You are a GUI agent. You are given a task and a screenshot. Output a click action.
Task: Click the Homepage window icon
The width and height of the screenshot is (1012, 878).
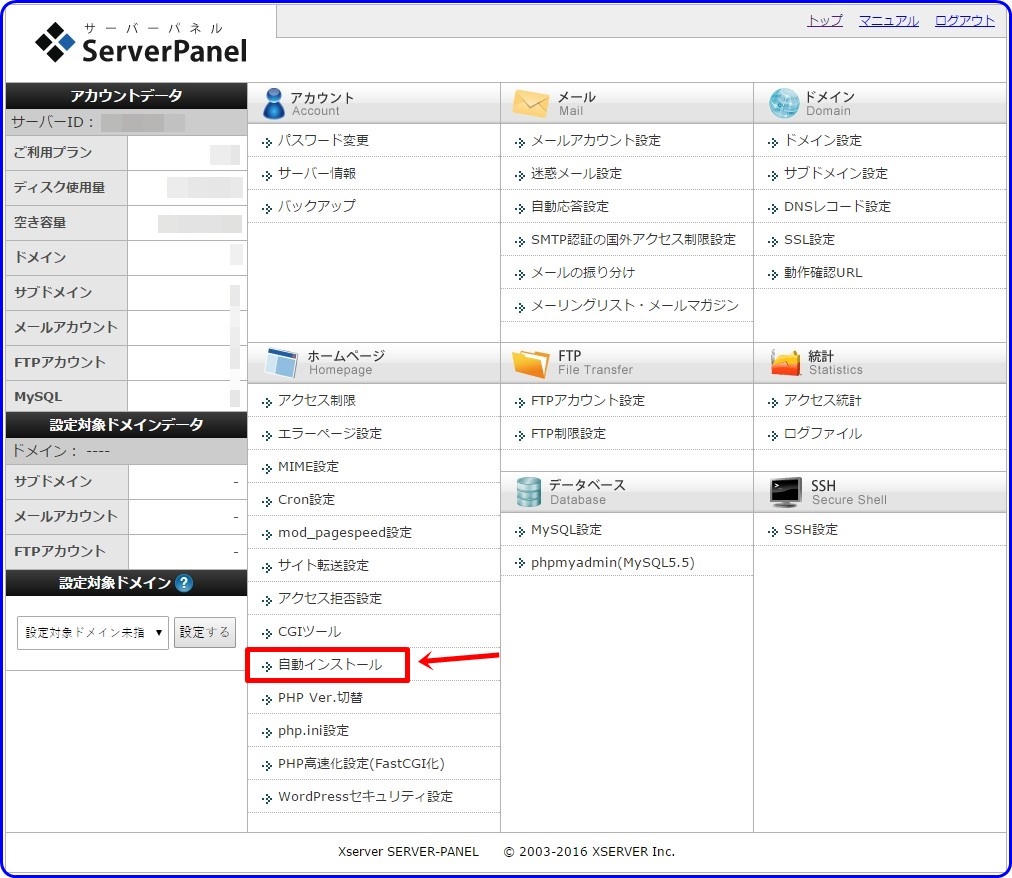(281, 362)
